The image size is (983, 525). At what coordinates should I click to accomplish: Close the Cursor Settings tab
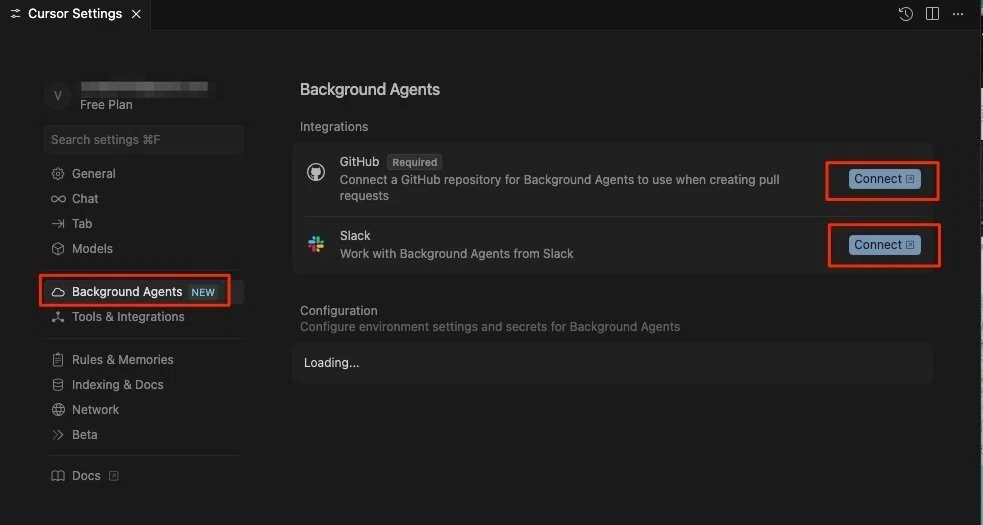136,14
